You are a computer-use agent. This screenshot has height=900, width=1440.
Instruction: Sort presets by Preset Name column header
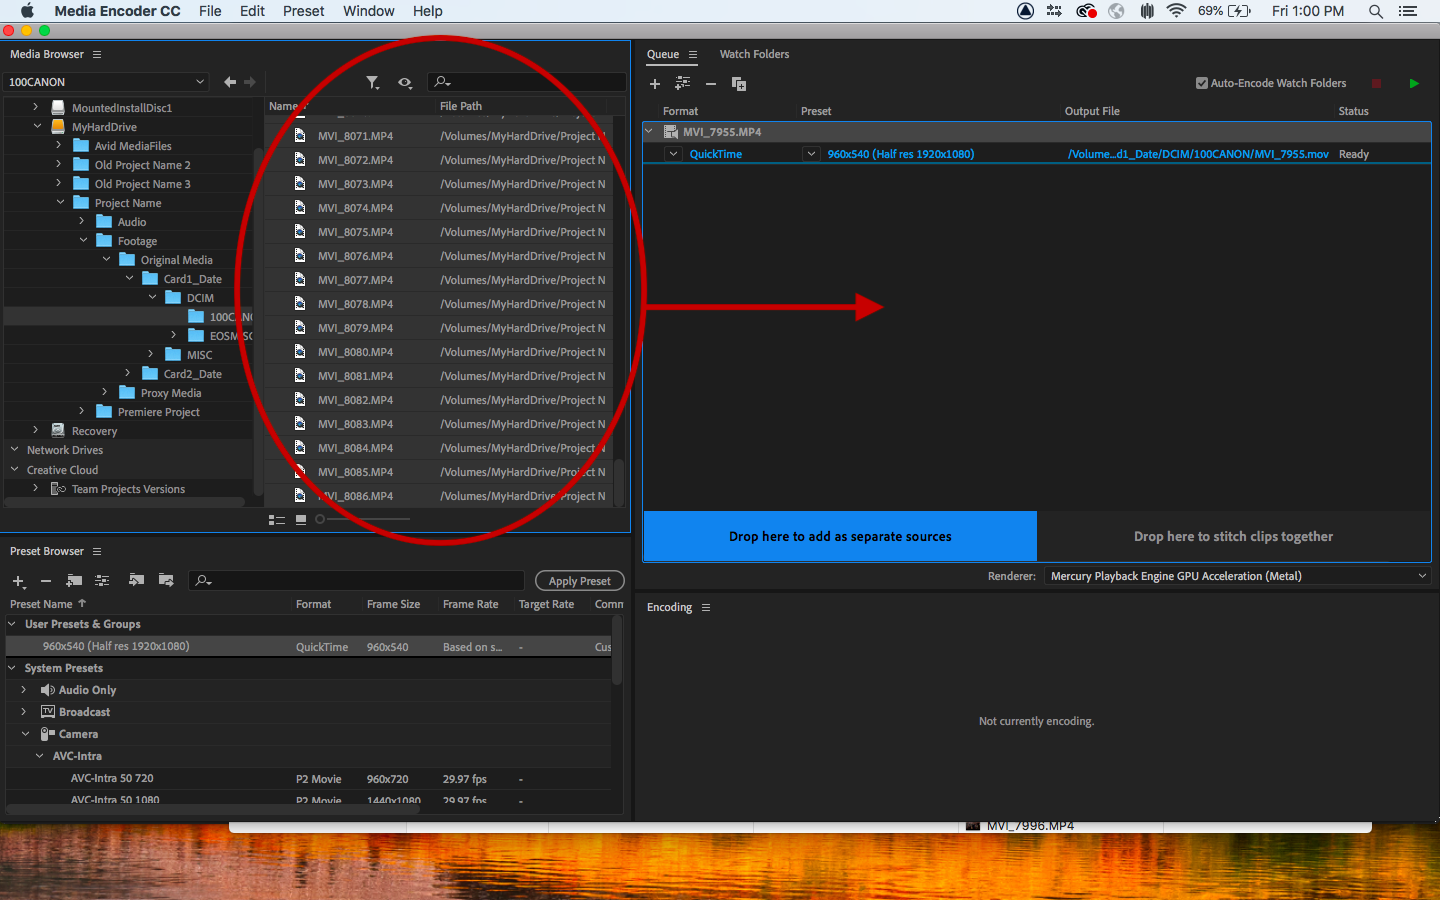coord(48,604)
